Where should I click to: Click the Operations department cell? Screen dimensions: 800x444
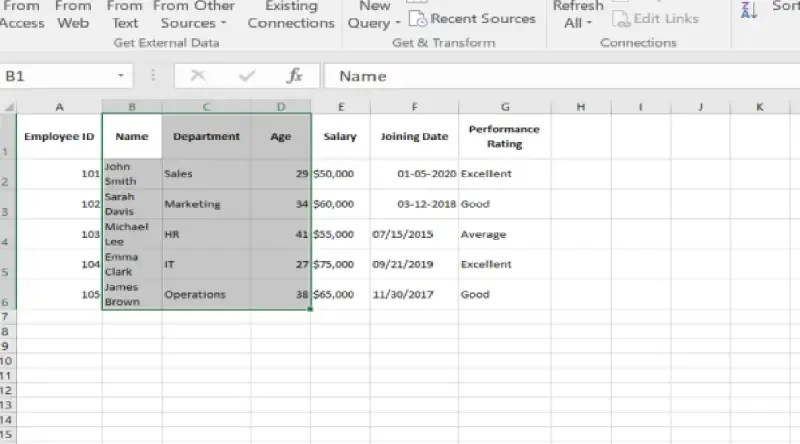pos(207,294)
